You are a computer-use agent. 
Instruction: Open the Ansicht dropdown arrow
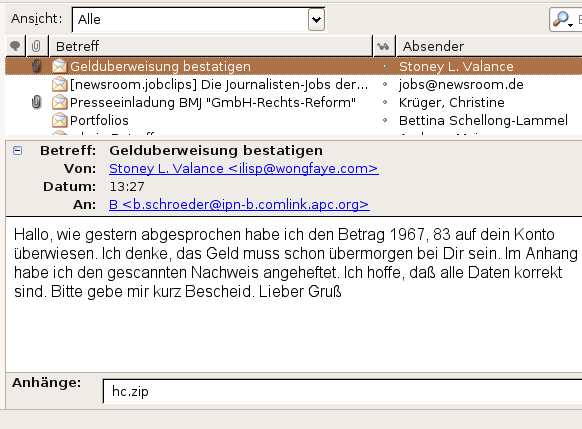tap(316, 19)
